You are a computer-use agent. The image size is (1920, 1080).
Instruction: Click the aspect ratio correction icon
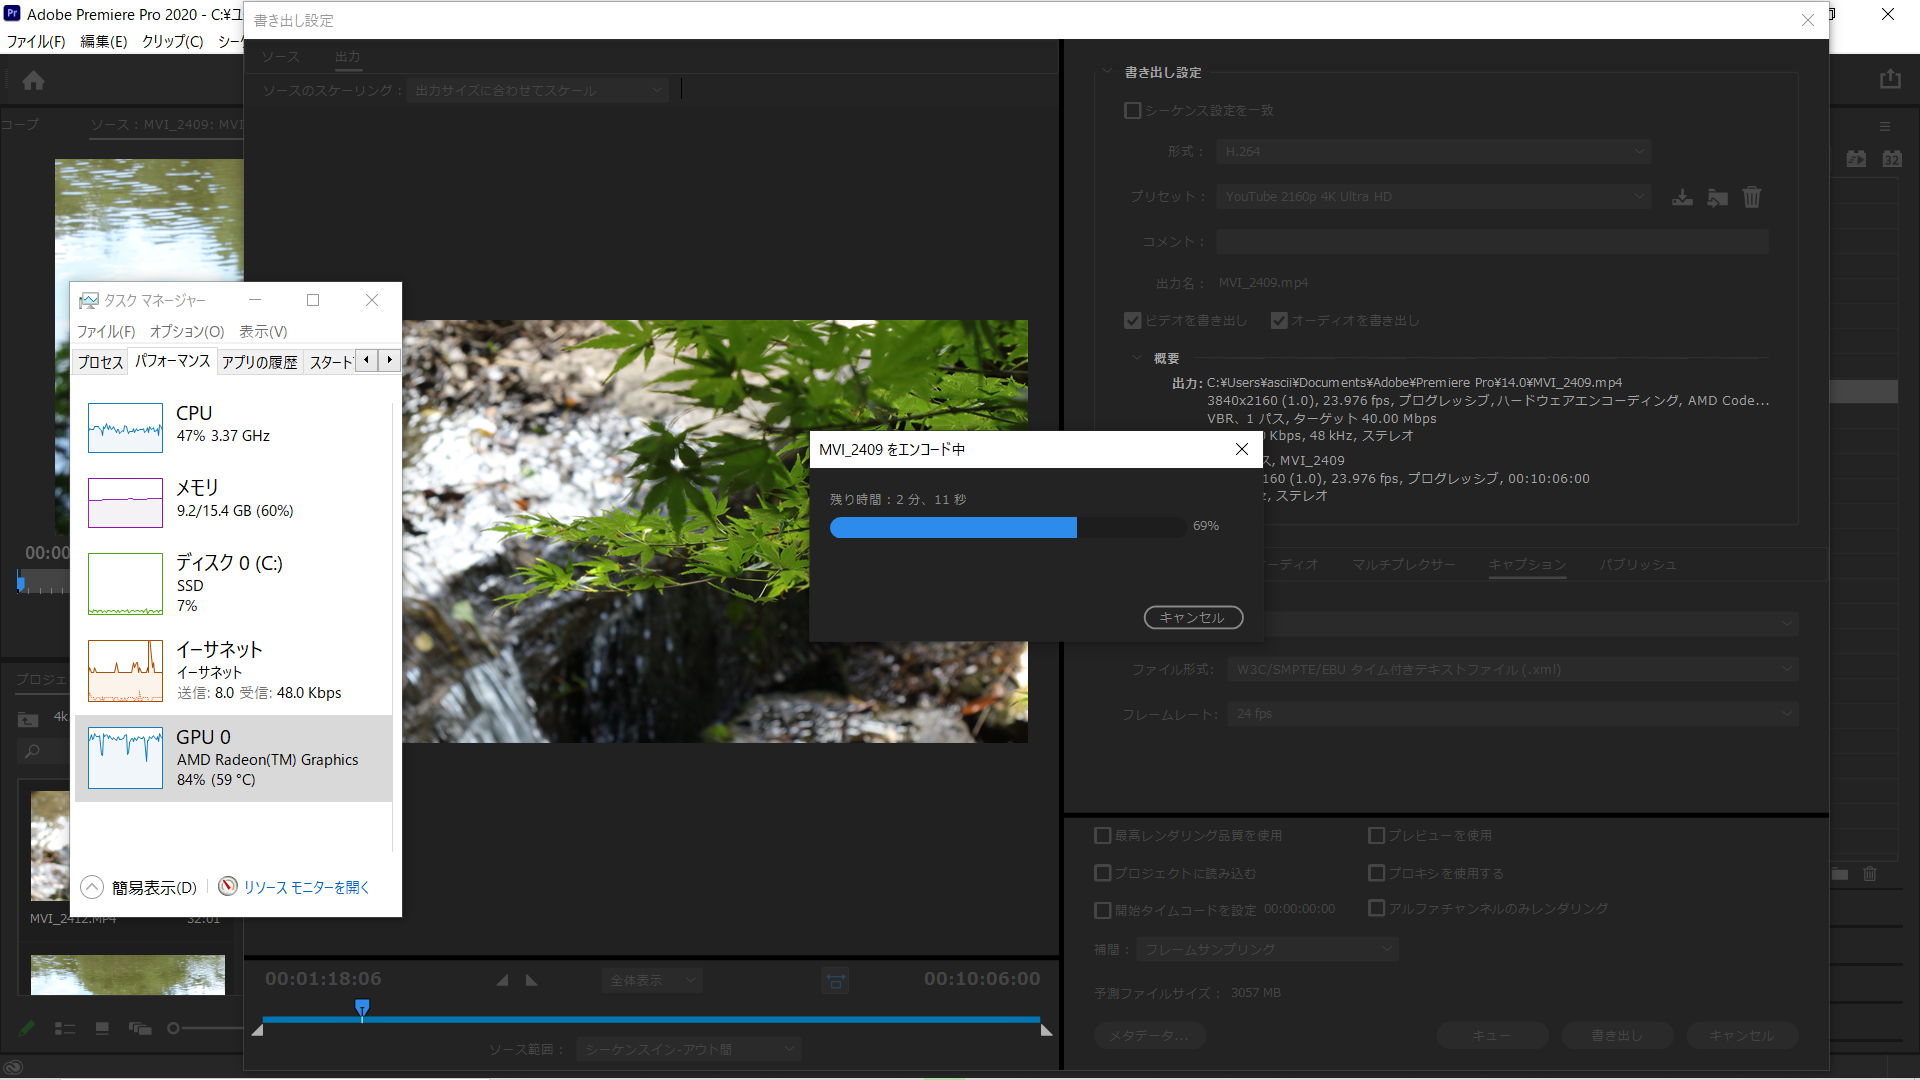click(836, 981)
